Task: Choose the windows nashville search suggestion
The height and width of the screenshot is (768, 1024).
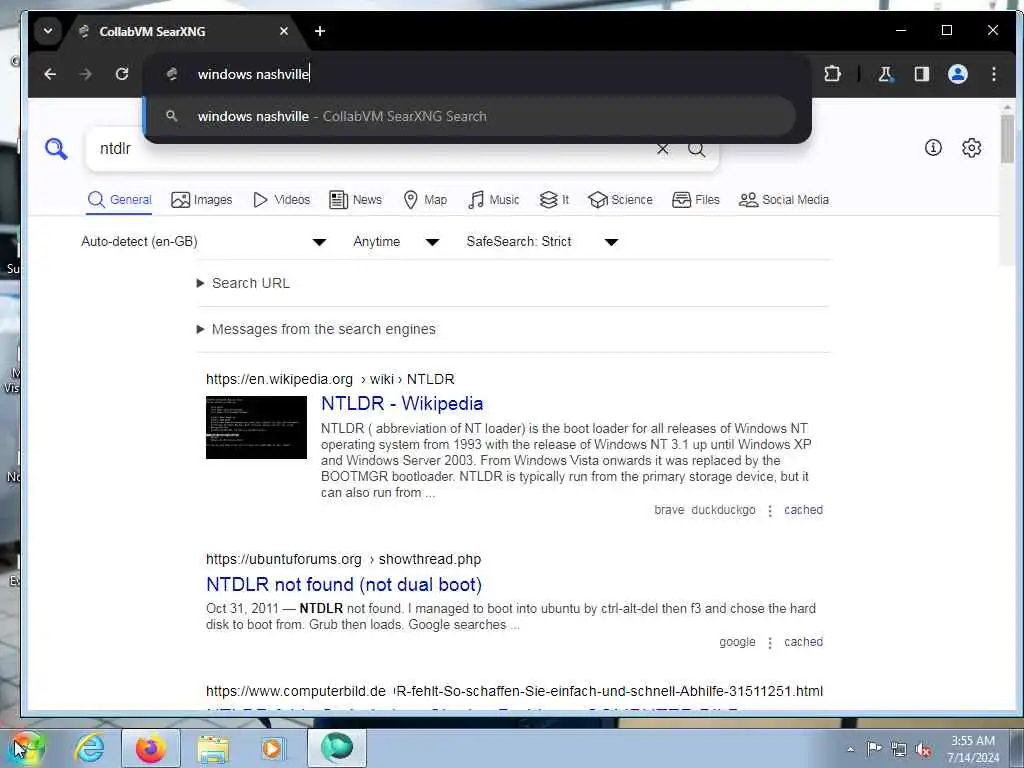Action: 469,116
